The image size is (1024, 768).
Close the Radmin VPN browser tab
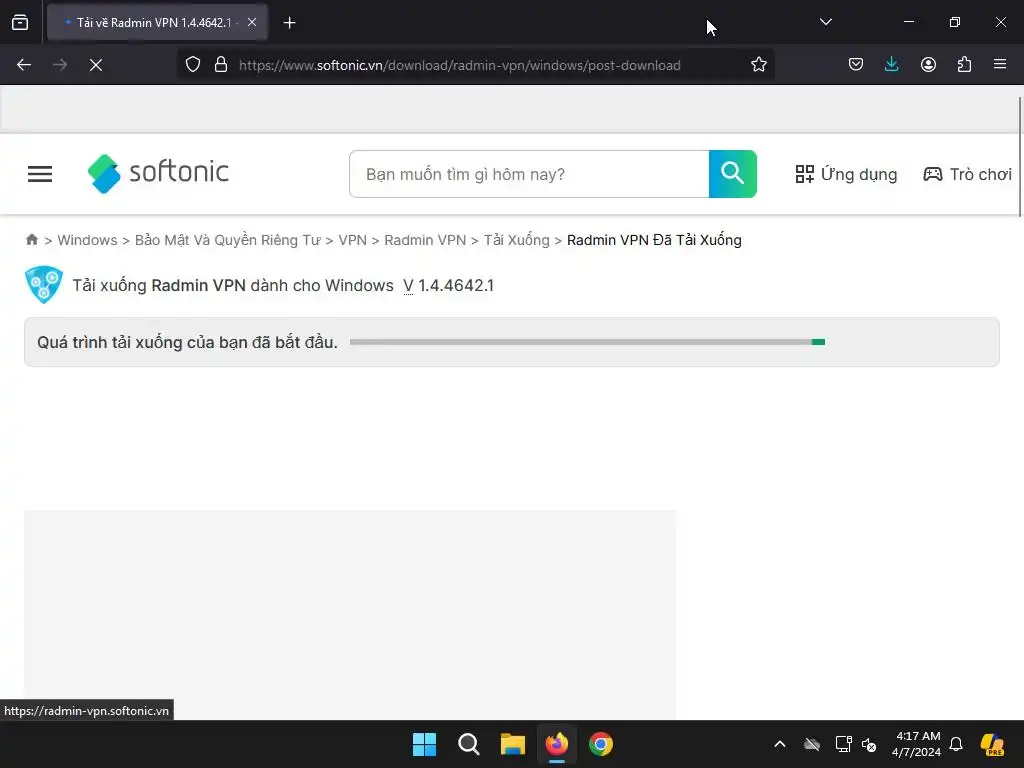(252, 22)
